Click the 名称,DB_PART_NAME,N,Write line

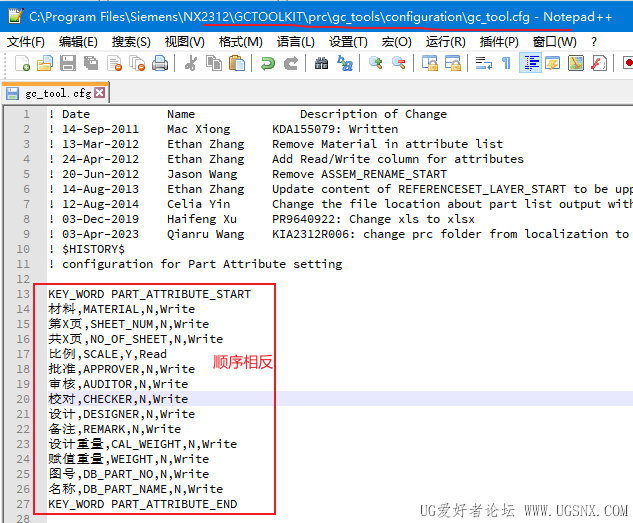click(136, 489)
